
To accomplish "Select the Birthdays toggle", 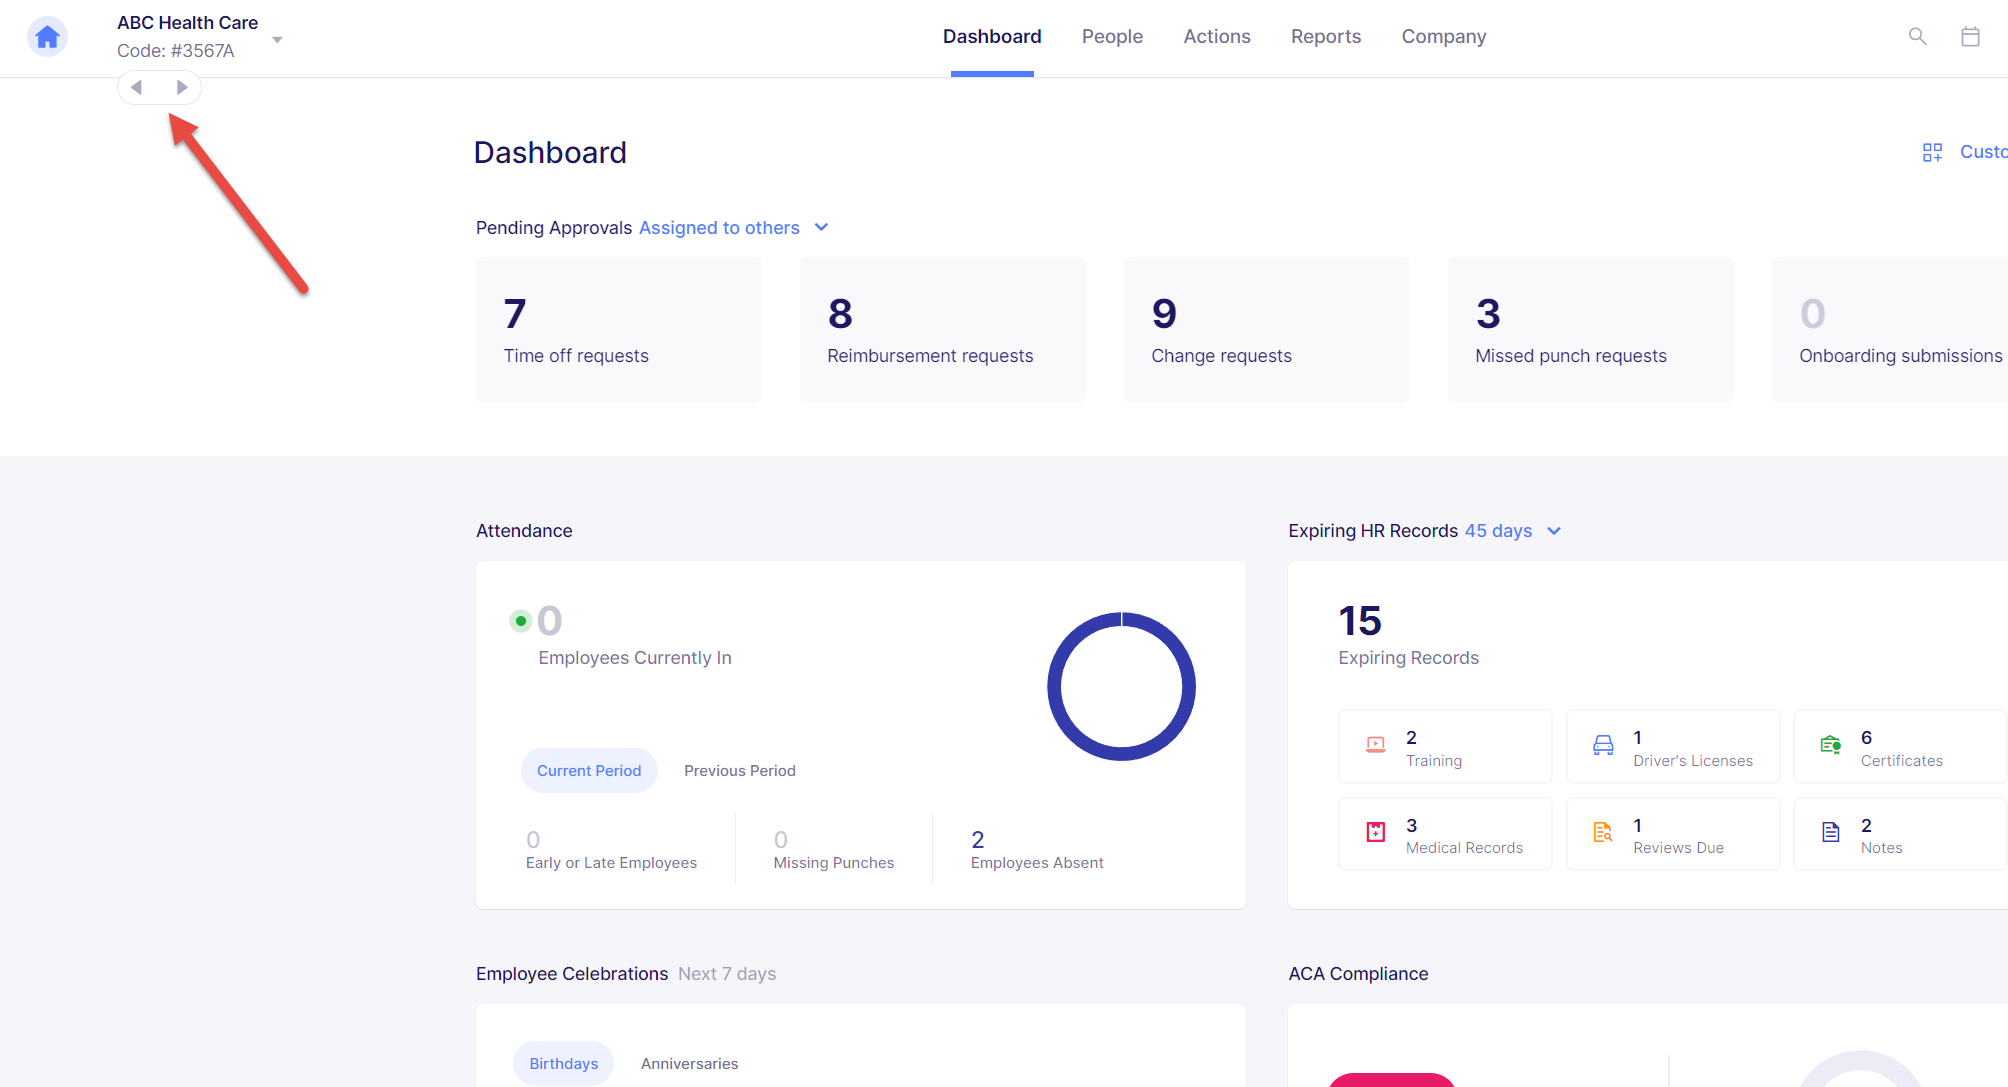I will pos(564,1064).
